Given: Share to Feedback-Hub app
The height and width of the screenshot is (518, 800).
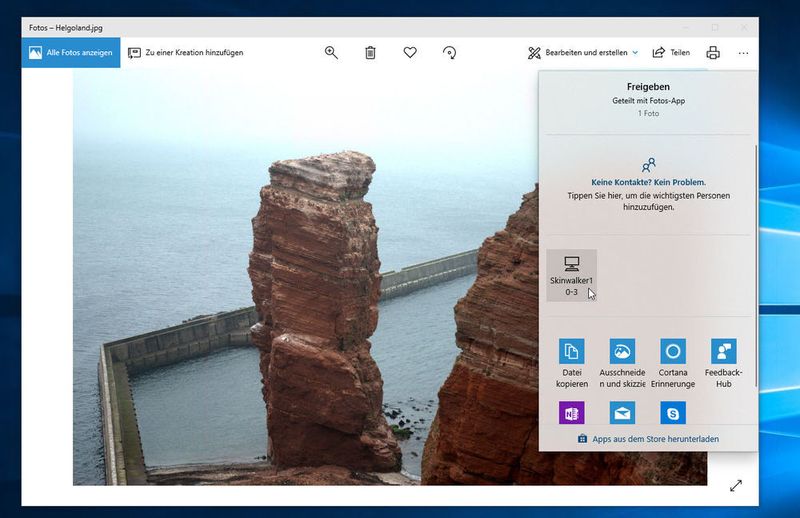Looking at the screenshot, I should pyautogui.click(x=723, y=363).
